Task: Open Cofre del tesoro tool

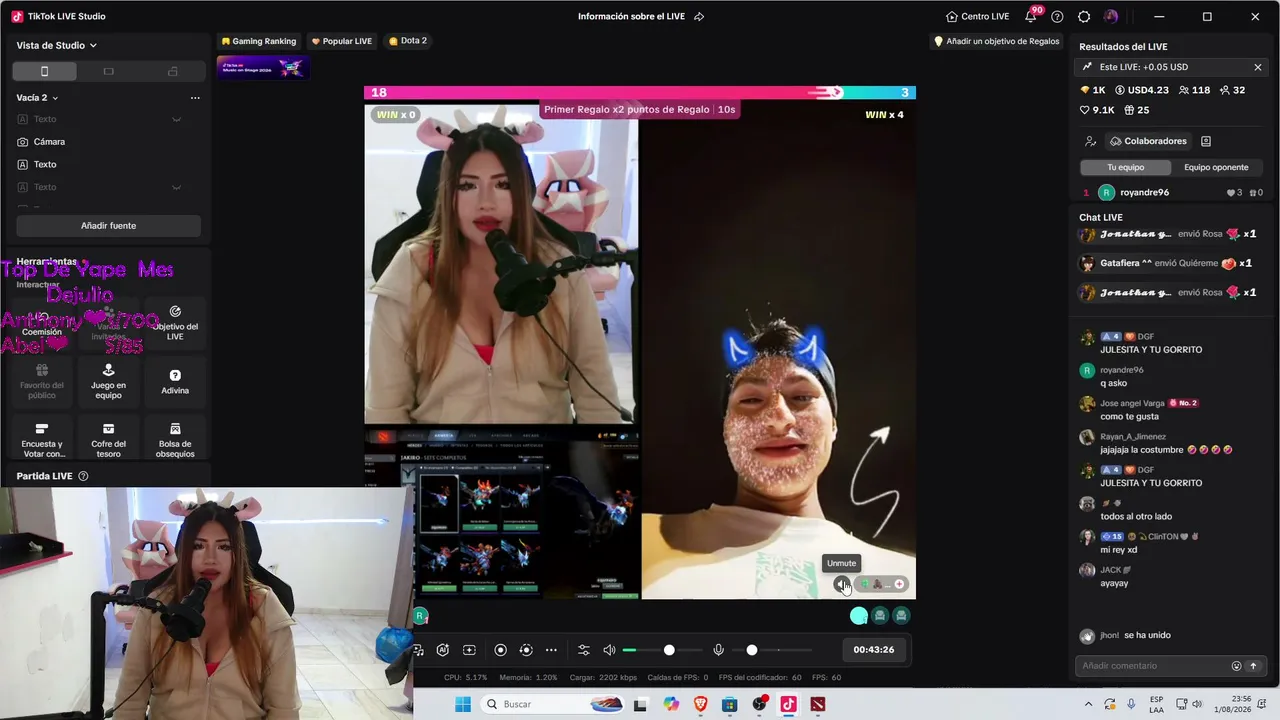Action: [x=108, y=440]
